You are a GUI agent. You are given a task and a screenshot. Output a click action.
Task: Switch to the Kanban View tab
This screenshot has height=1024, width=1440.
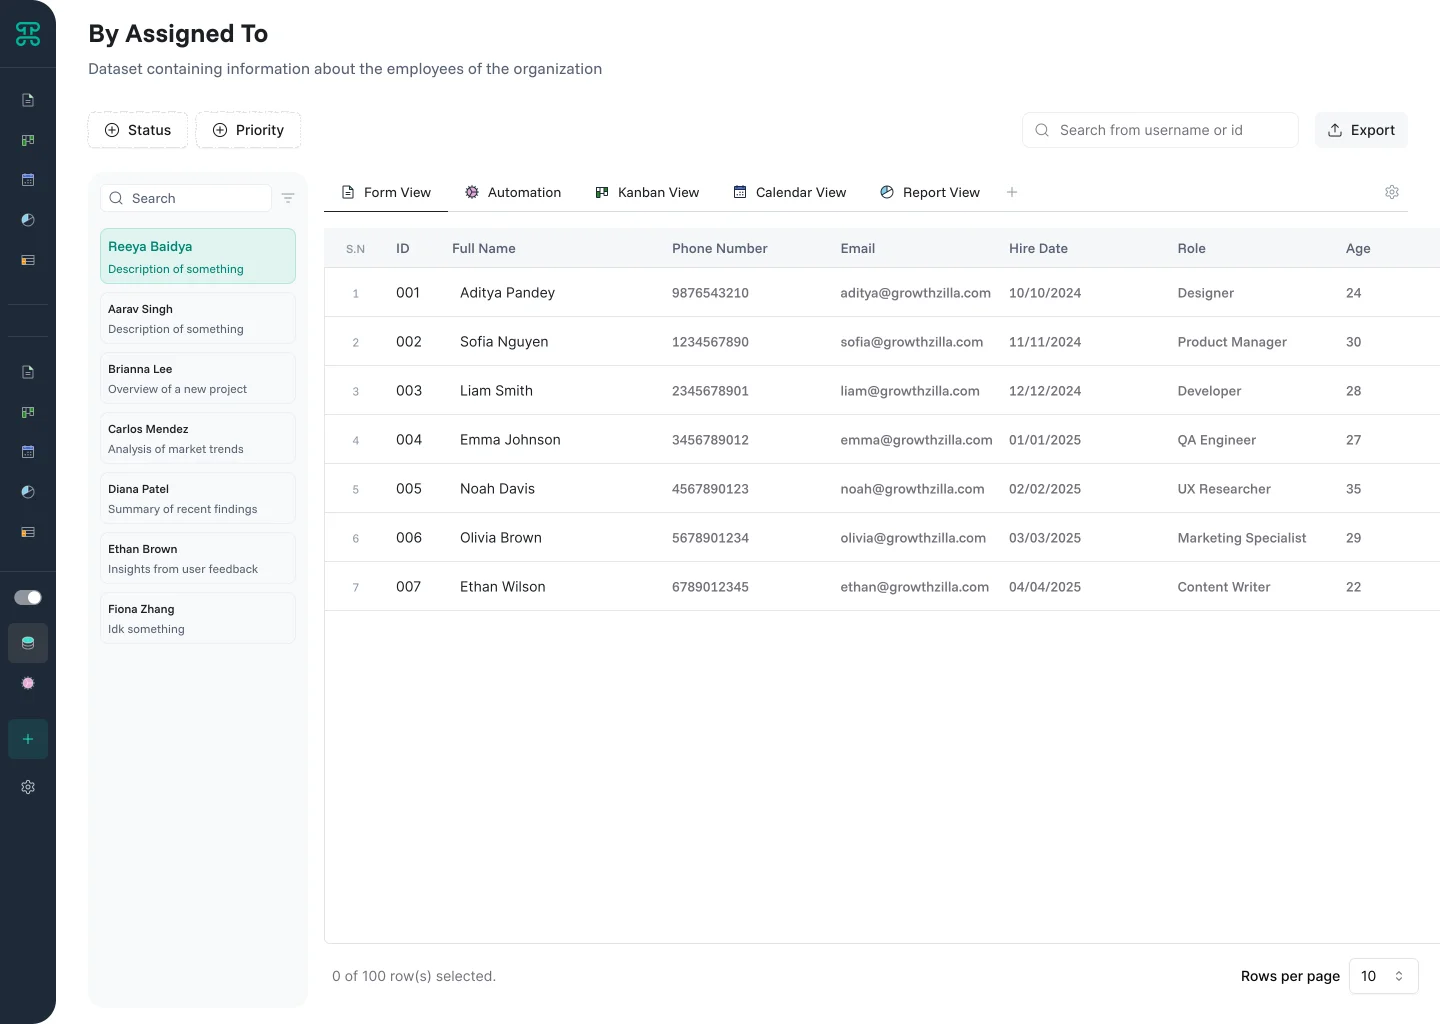(647, 192)
